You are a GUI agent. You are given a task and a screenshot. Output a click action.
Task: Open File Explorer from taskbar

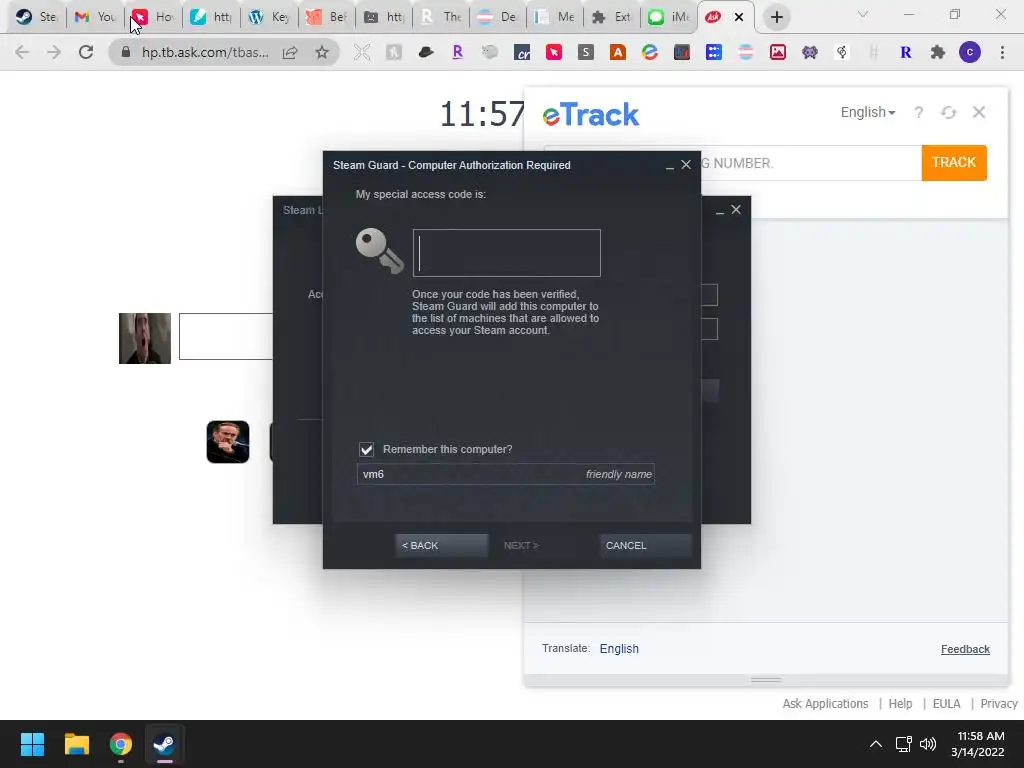coord(76,744)
